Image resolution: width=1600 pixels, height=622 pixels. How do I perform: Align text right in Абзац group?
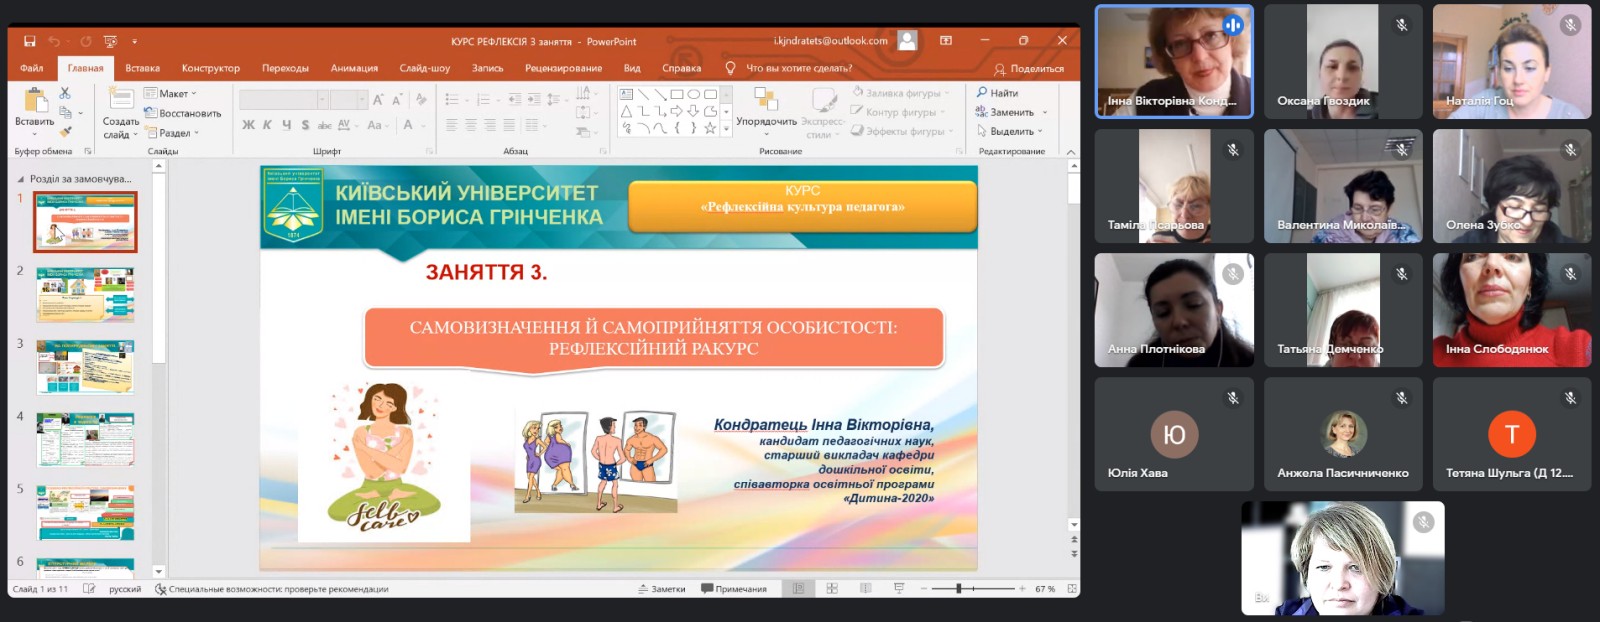[490, 125]
